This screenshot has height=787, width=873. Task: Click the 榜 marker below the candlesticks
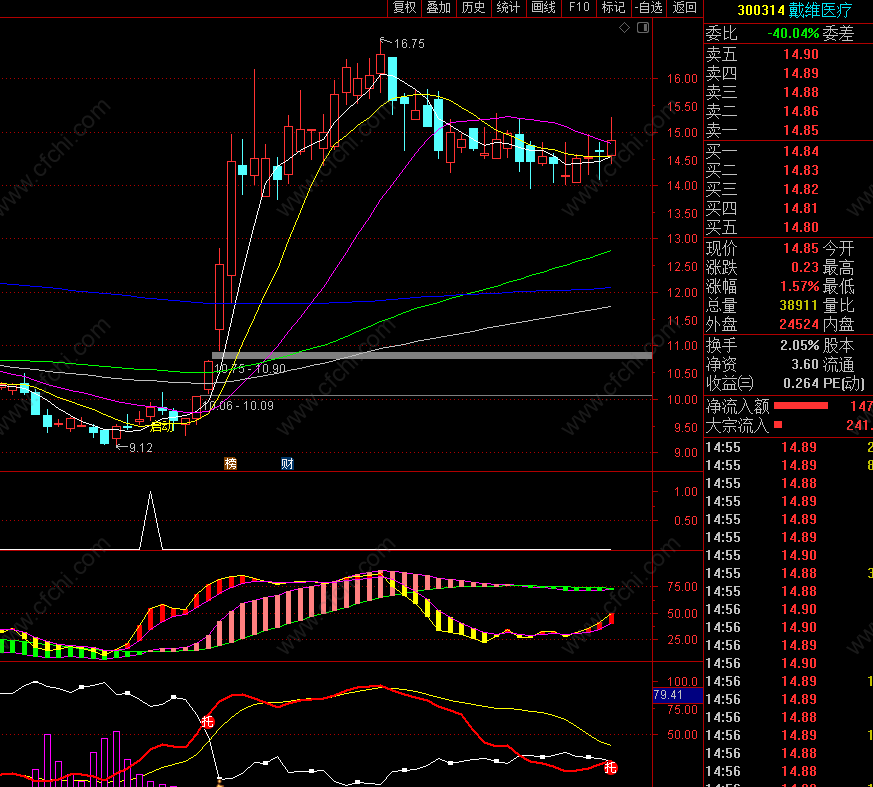pyautogui.click(x=230, y=464)
